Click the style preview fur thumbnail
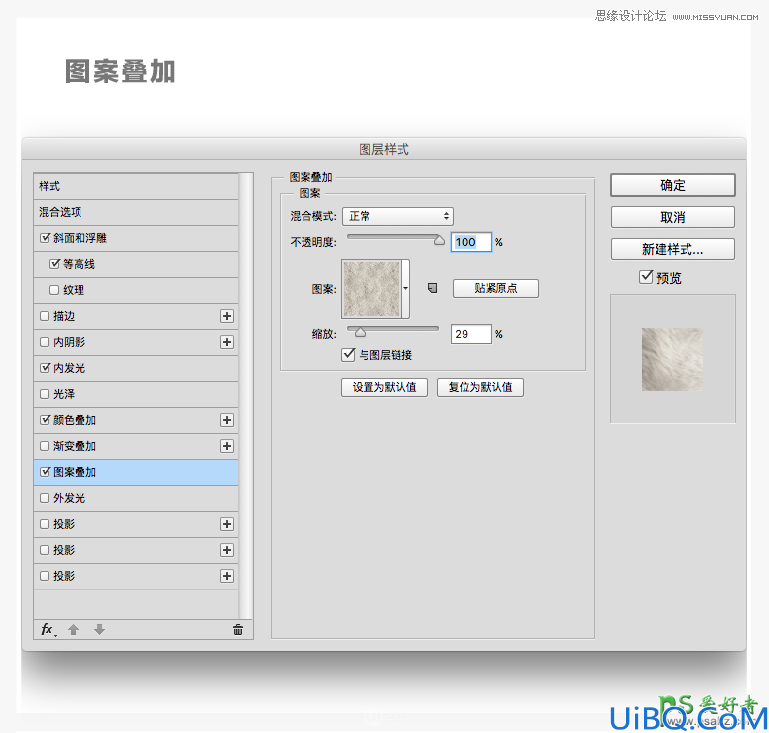 pyautogui.click(x=672, y=359)
